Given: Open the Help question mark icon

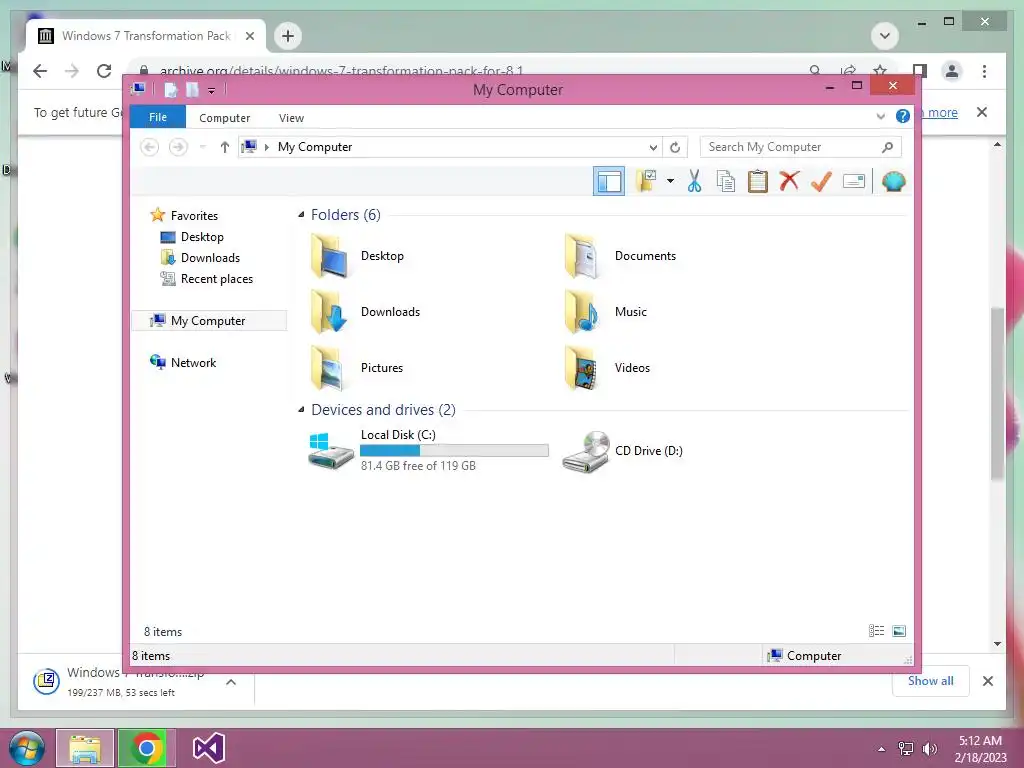Looking at the screenshot, I should [903, 116].
